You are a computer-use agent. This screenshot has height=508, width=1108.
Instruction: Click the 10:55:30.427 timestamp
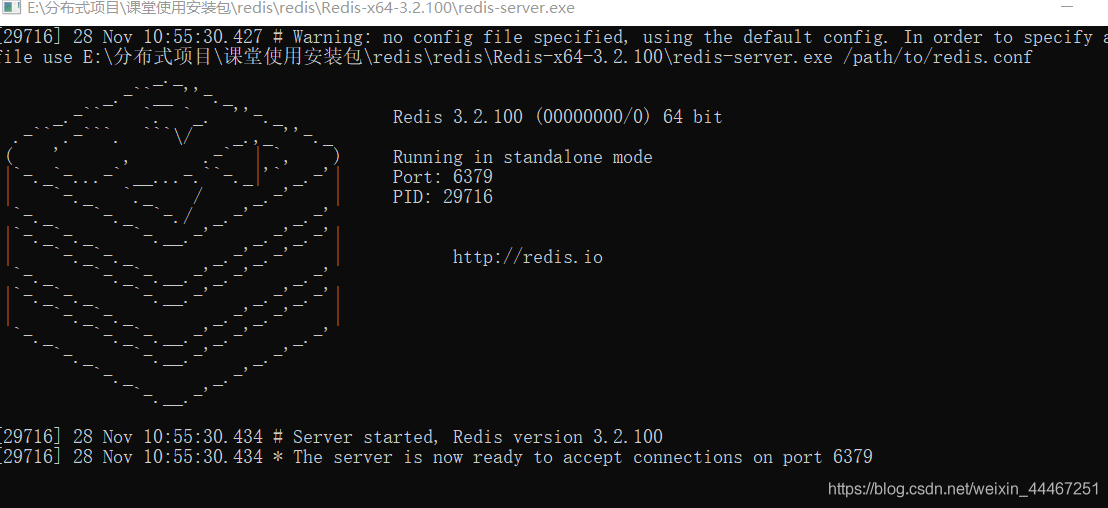(x=203, y=37)
